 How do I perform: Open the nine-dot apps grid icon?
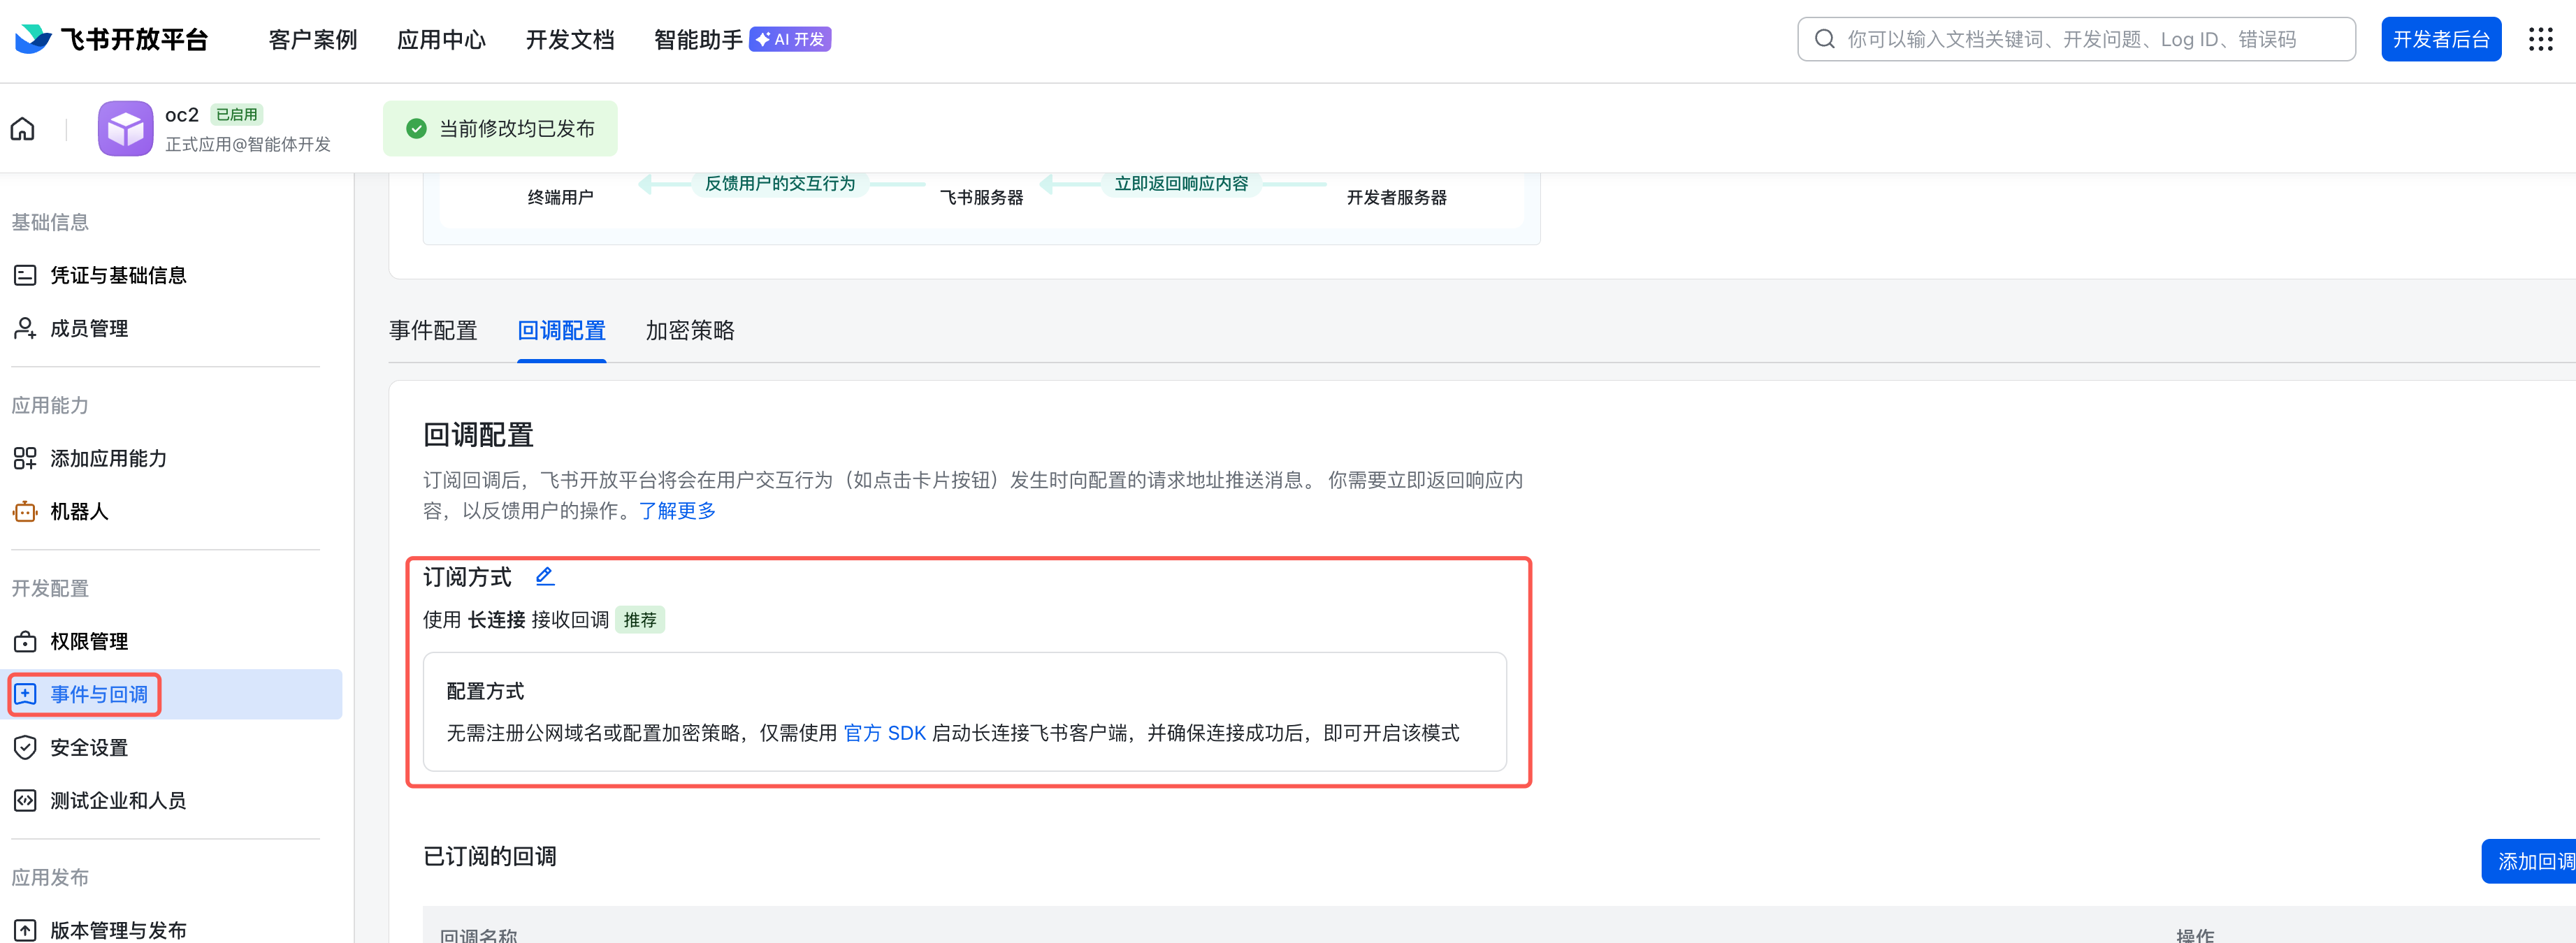click(2540, 39)
